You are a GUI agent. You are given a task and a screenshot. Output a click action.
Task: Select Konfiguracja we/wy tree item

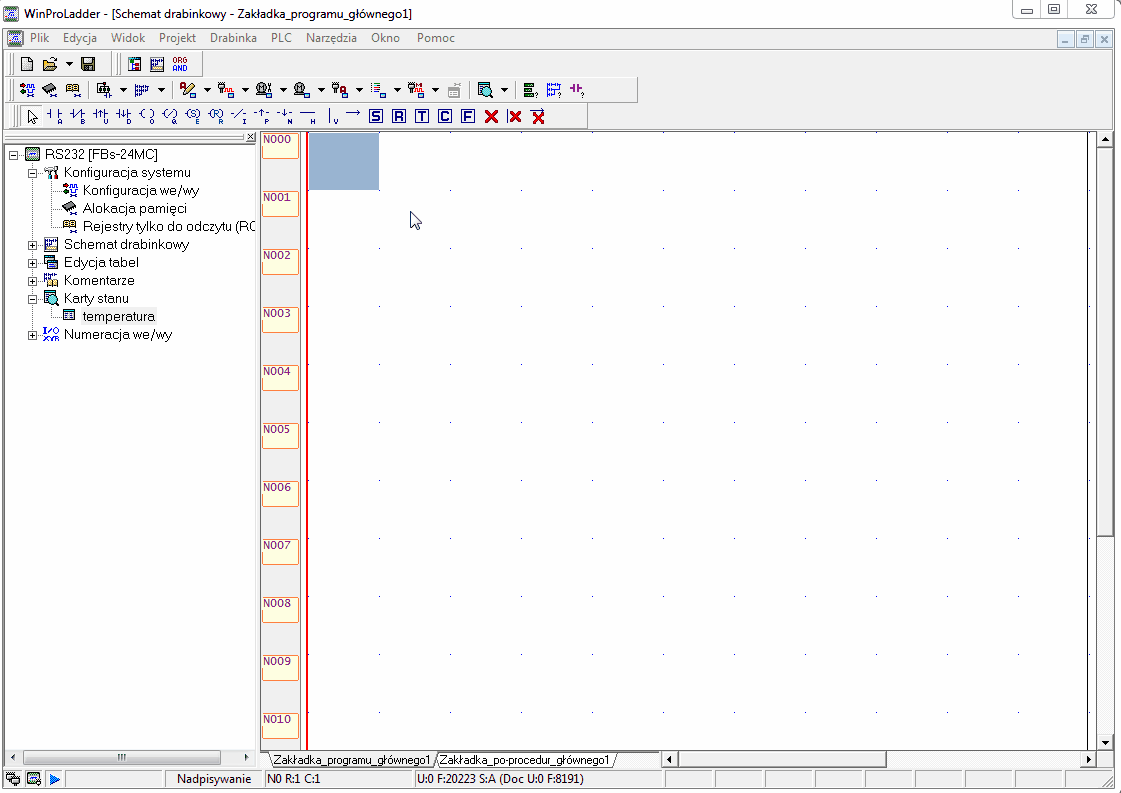click(141, 190)
